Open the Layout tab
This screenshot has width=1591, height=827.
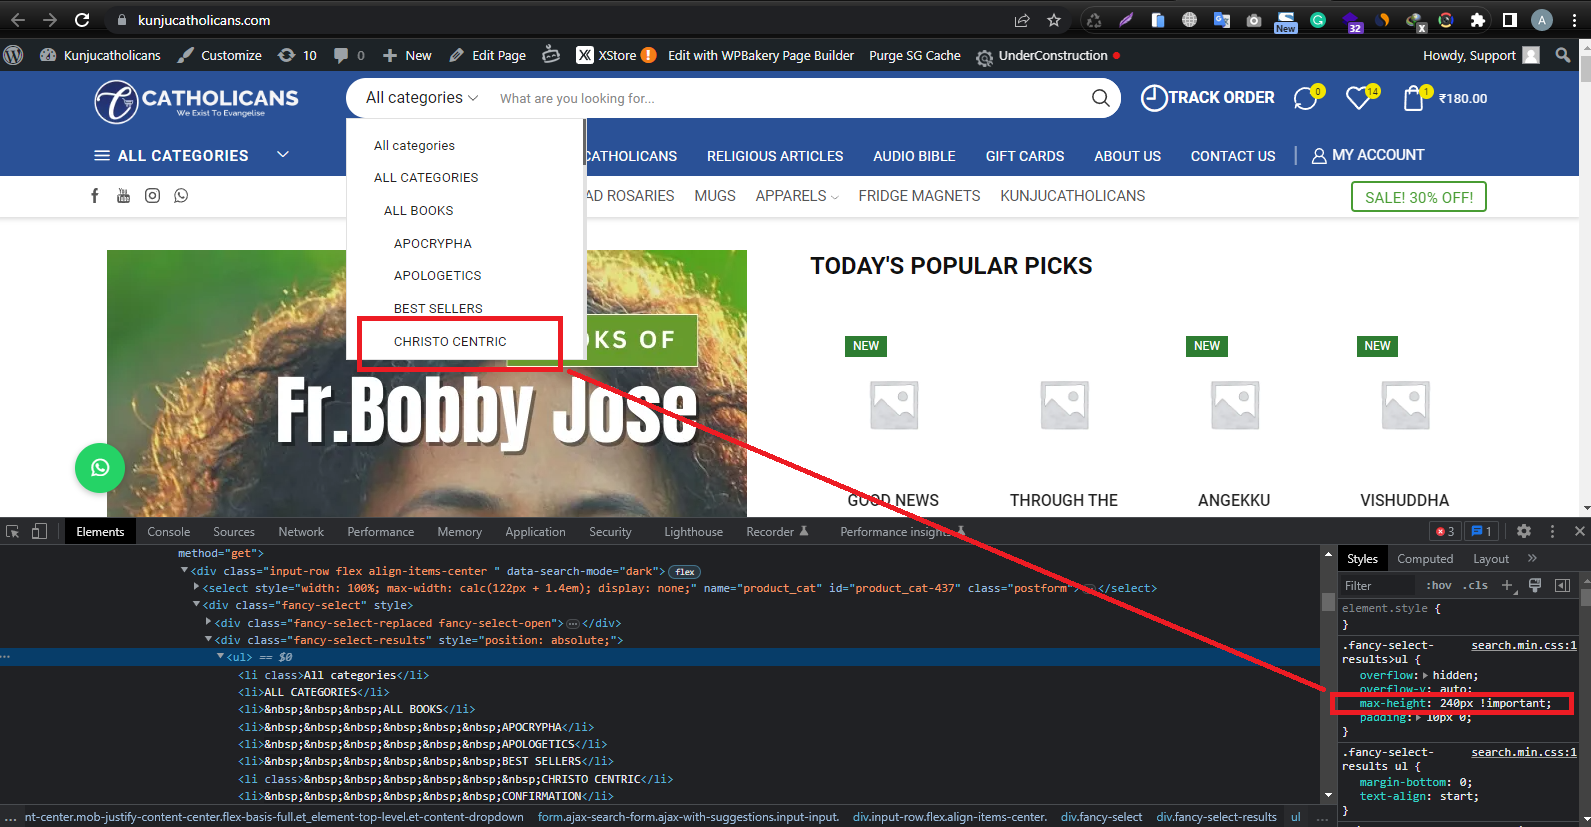pyautogui.click(x=1491, y=559)
